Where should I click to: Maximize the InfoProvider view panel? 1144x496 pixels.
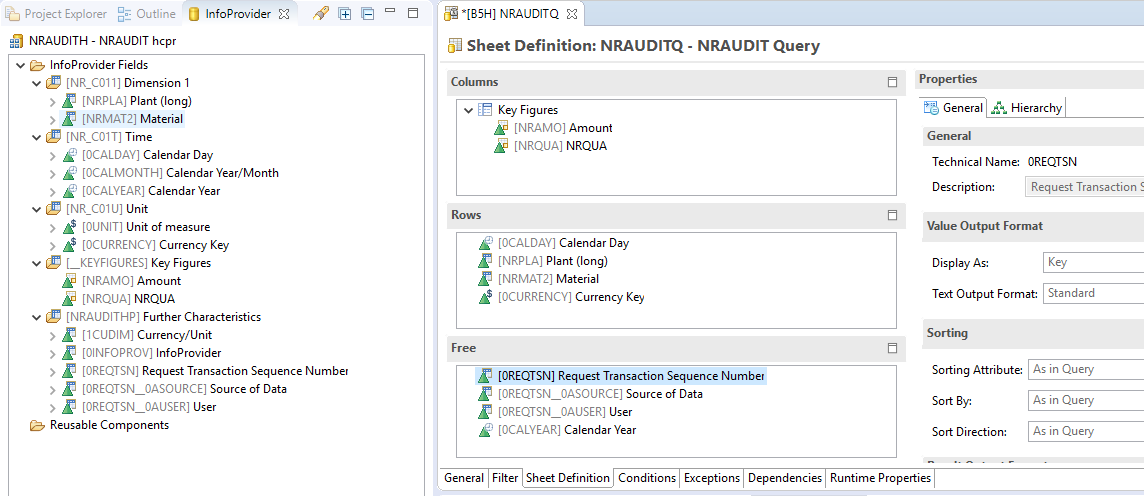[x=413, y=13]
